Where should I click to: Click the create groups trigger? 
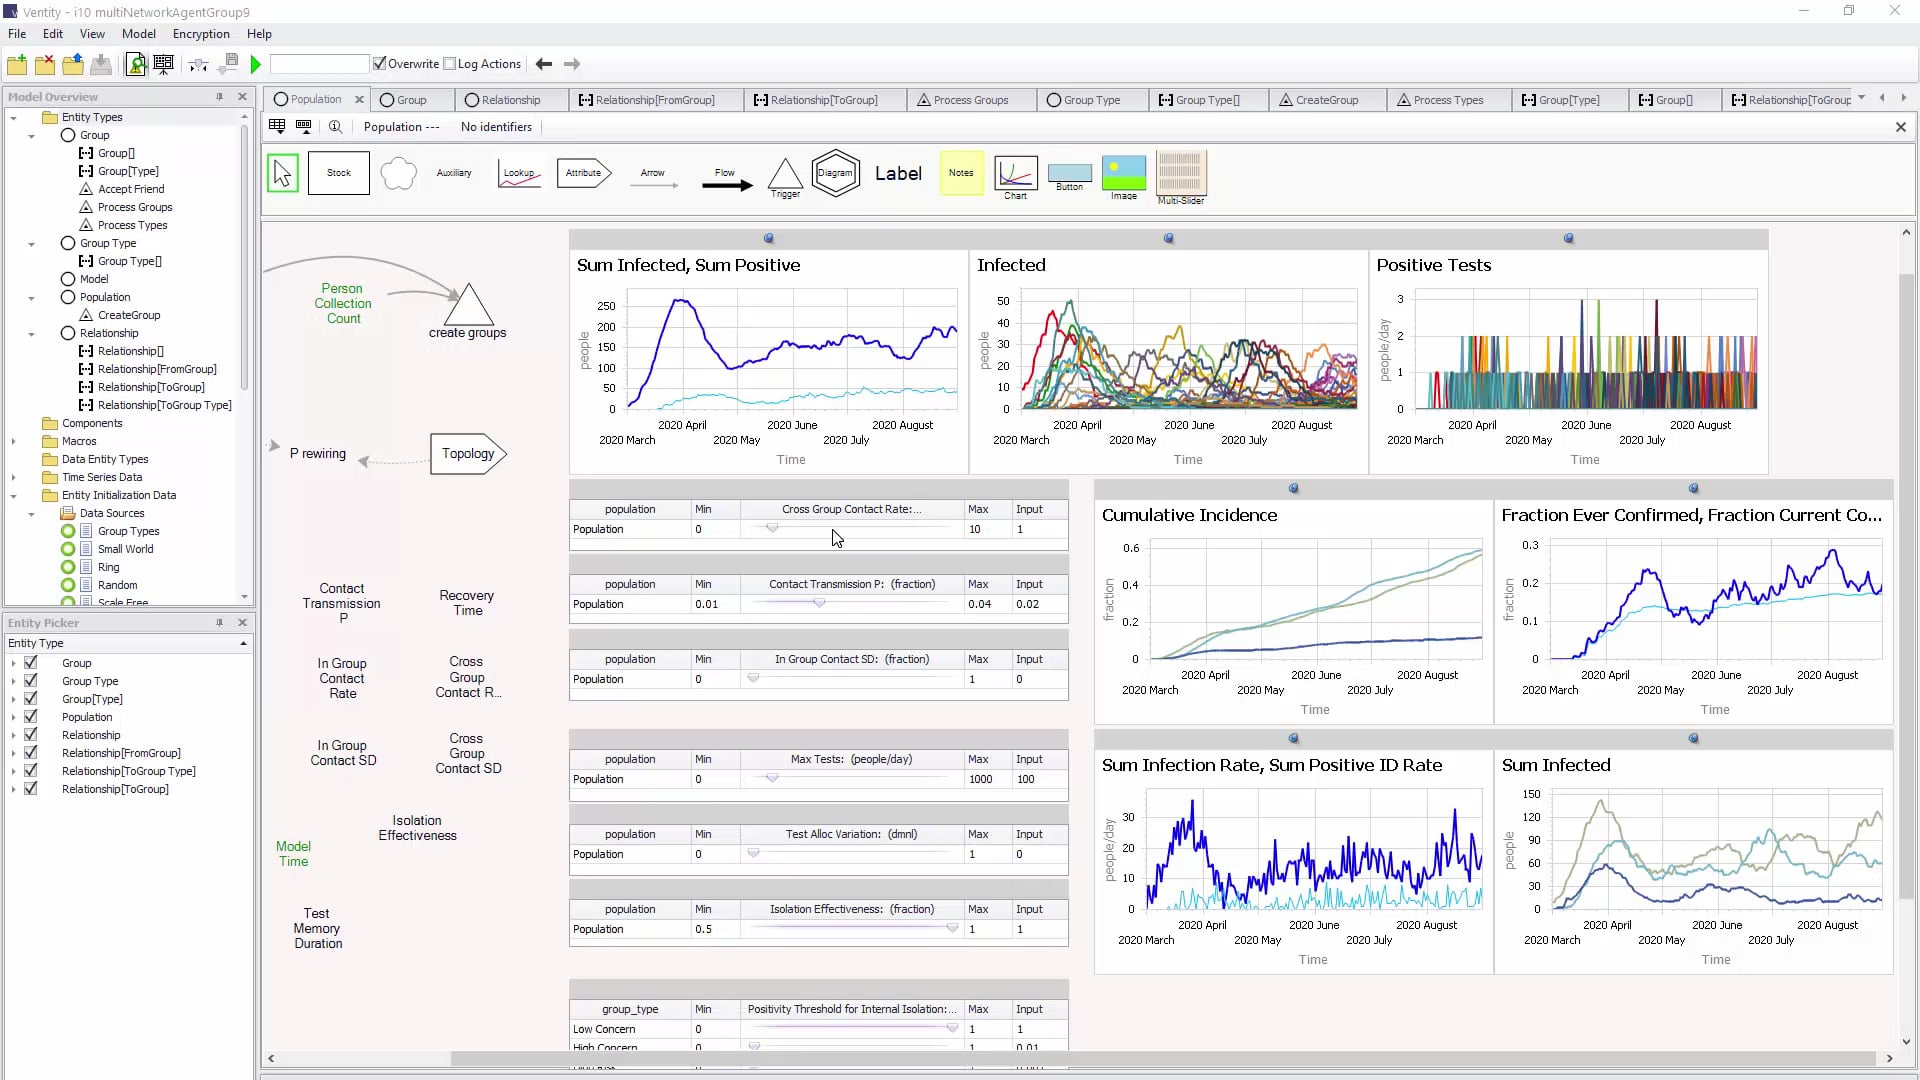point(468,313)
